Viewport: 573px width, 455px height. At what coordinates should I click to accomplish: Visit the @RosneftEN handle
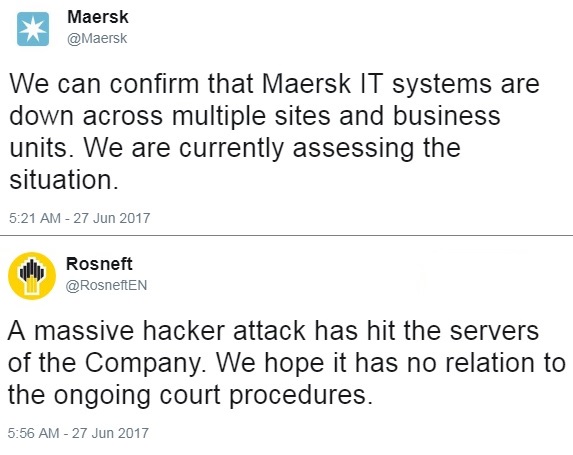[106, 285]
